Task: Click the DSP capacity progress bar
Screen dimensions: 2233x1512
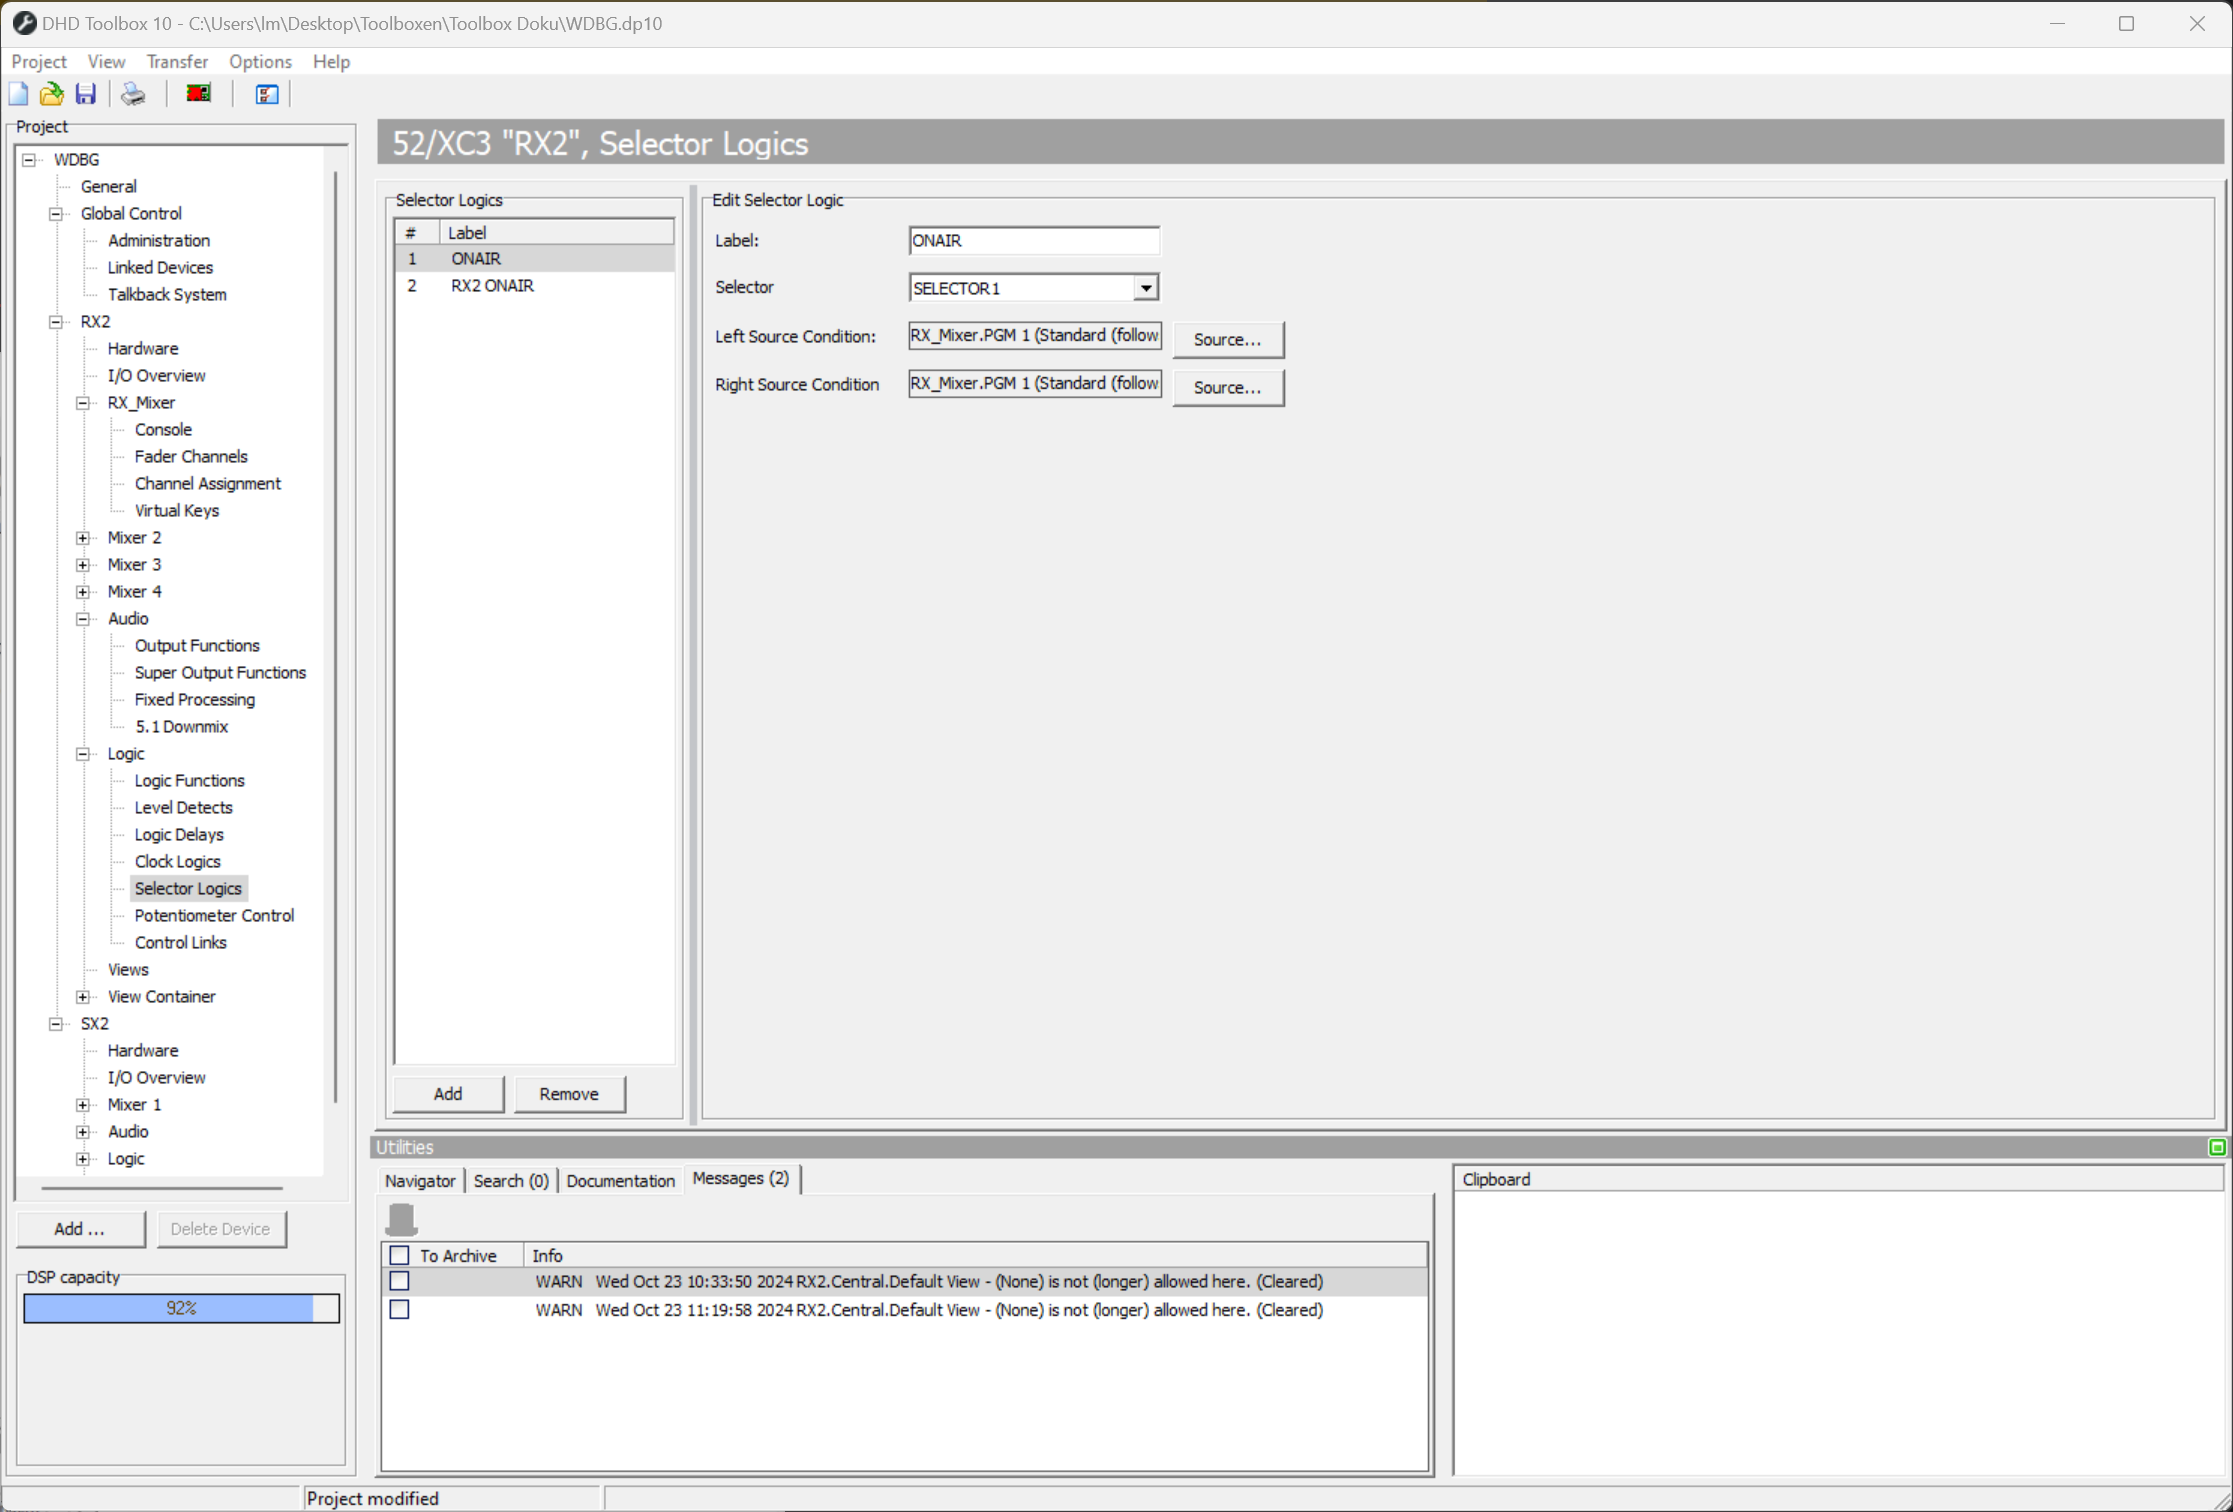Action: (x=181, y=1307)
